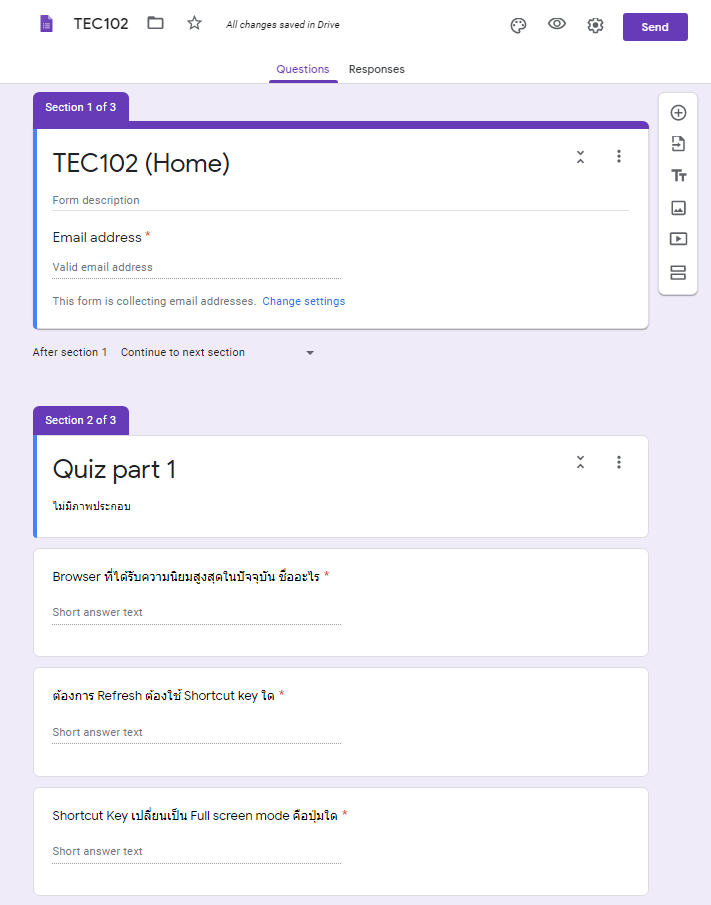Follow the Change settings link

click(304, 302)
